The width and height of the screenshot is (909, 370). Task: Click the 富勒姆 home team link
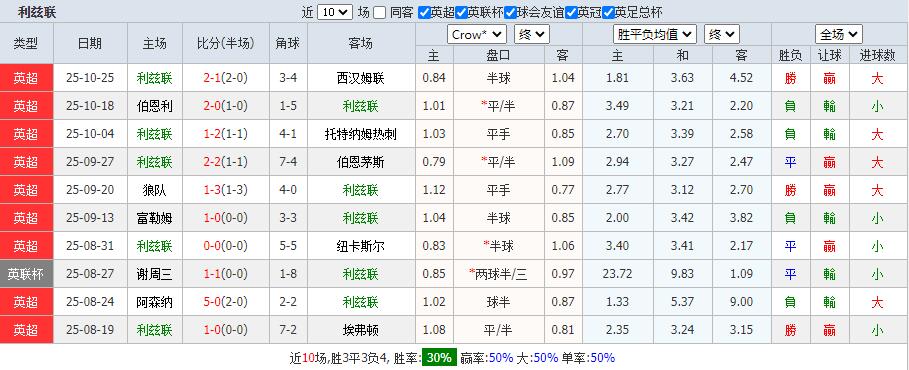(155, 219)
